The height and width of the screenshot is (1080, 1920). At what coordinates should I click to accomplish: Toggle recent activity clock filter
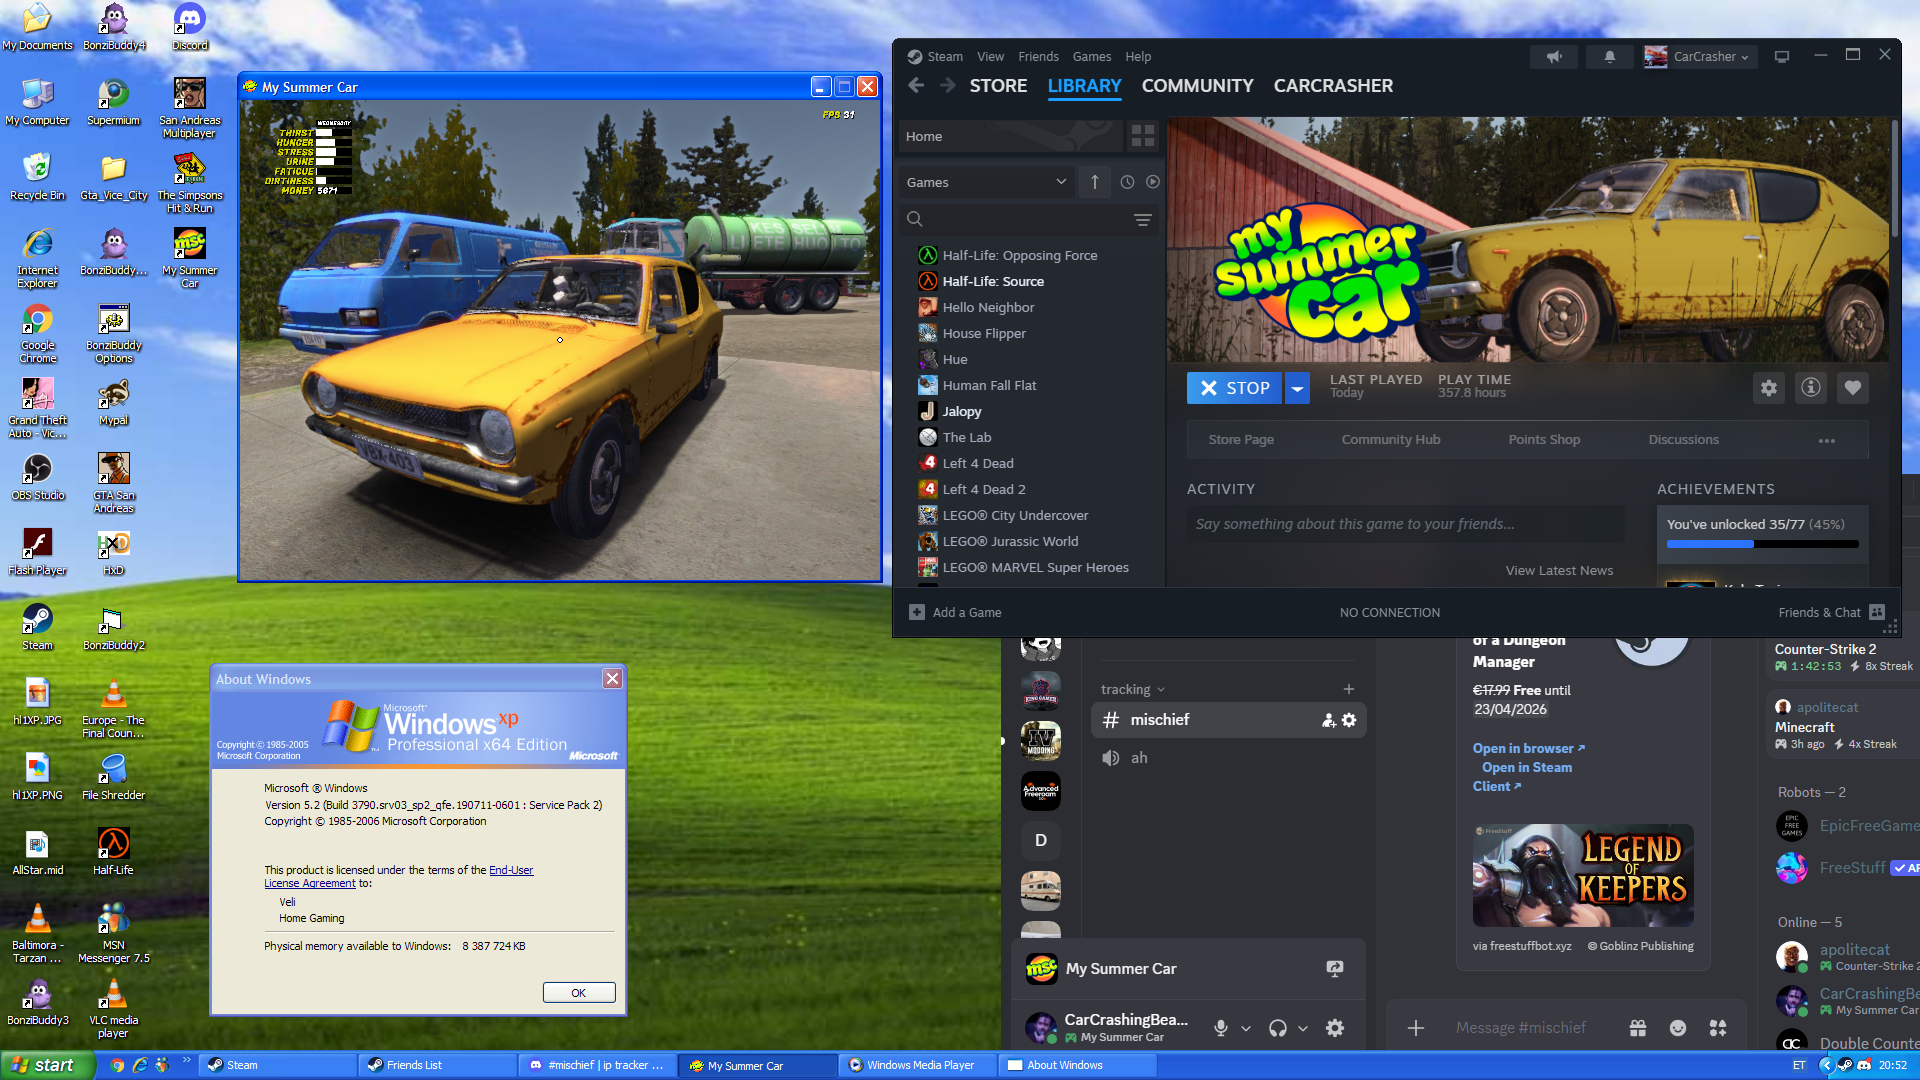pyautogui.click(x=1127, y=182)
